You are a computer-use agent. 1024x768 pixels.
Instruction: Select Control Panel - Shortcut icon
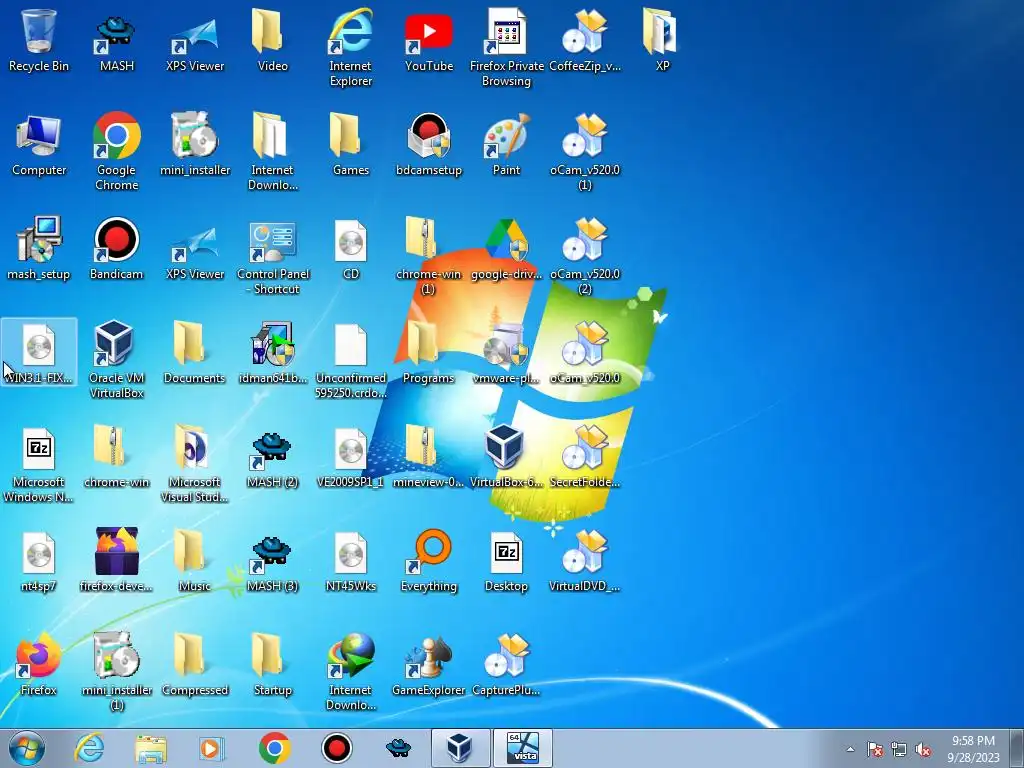pos(272,255)
